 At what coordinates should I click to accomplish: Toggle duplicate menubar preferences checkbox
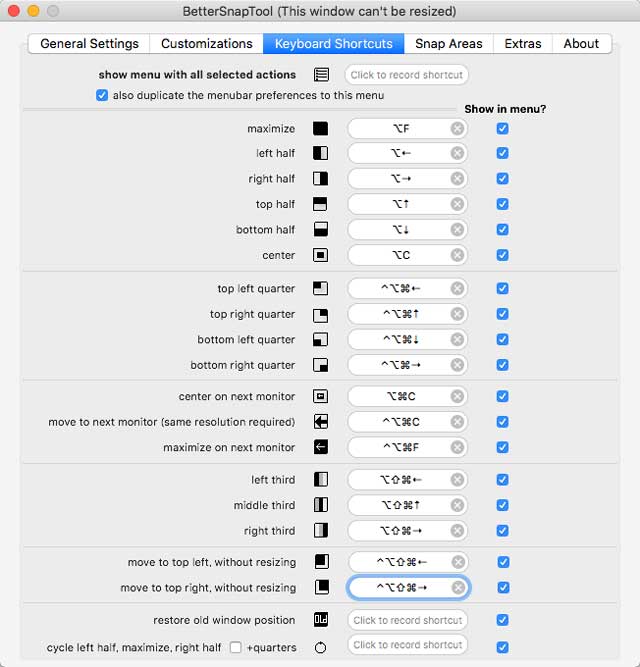[102, 95]
